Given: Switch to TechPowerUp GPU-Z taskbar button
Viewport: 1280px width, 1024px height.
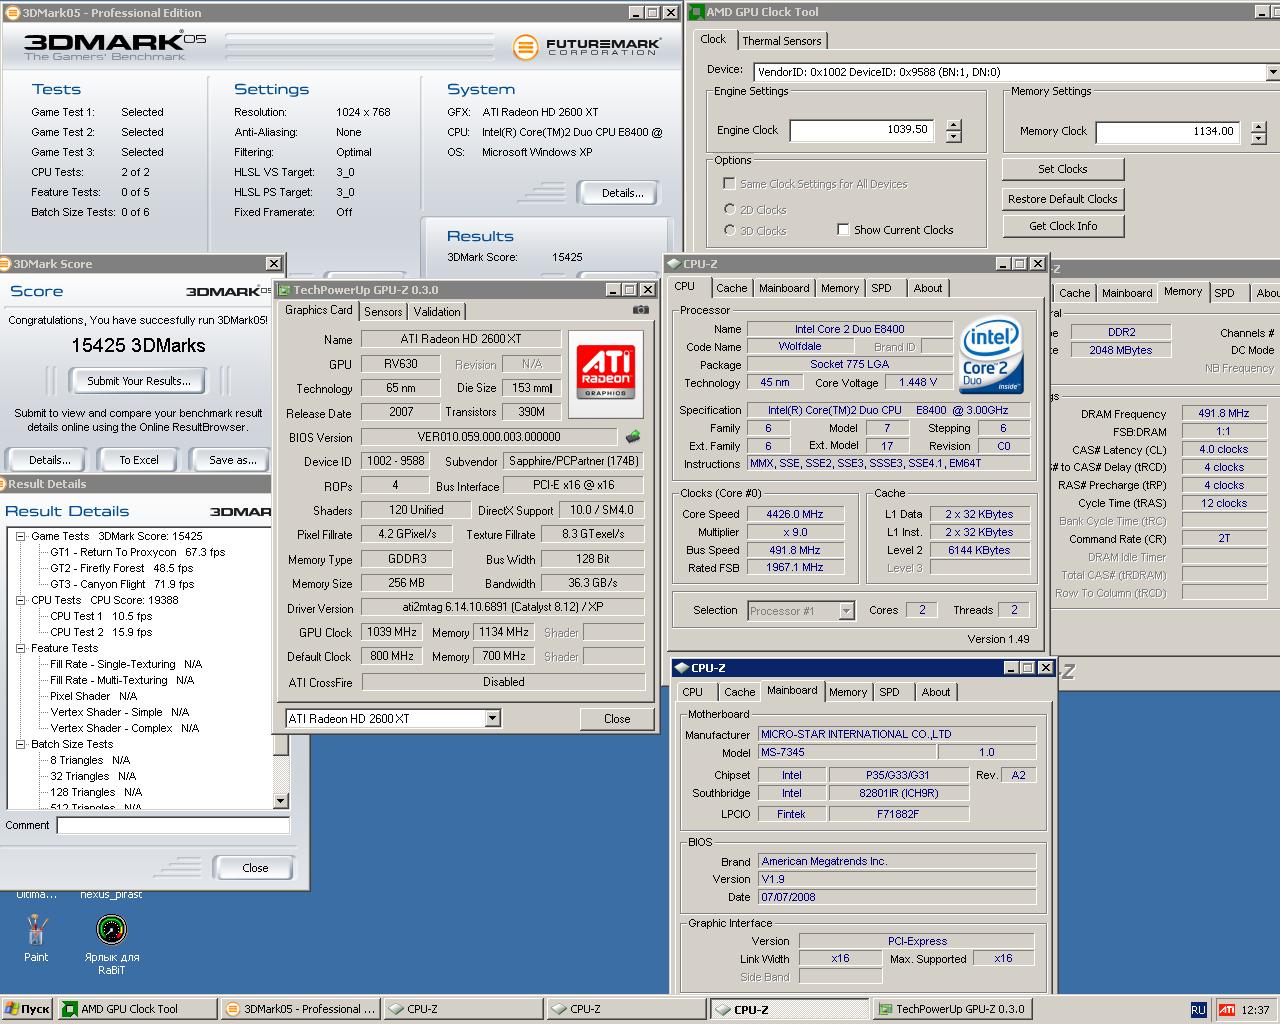Looking at the screenshot, I should tap(954, 1009).
